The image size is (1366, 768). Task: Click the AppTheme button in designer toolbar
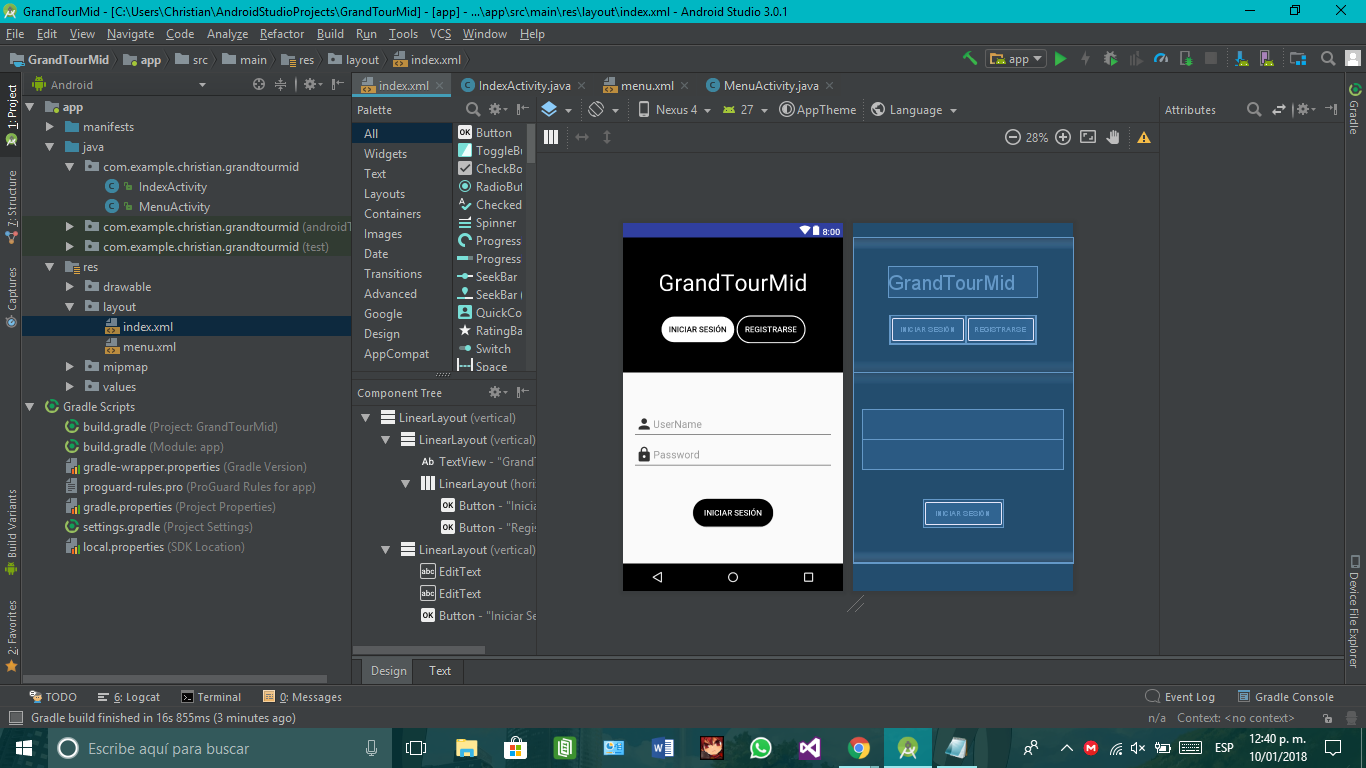tap(819, 110)
